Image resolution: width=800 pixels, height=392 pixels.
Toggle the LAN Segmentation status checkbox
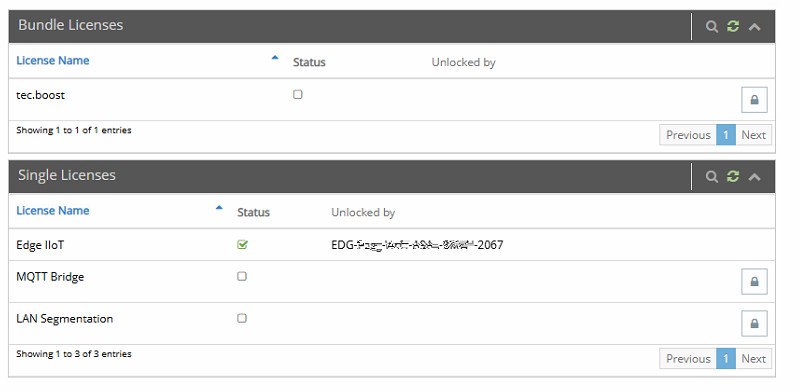pos(242,318)
